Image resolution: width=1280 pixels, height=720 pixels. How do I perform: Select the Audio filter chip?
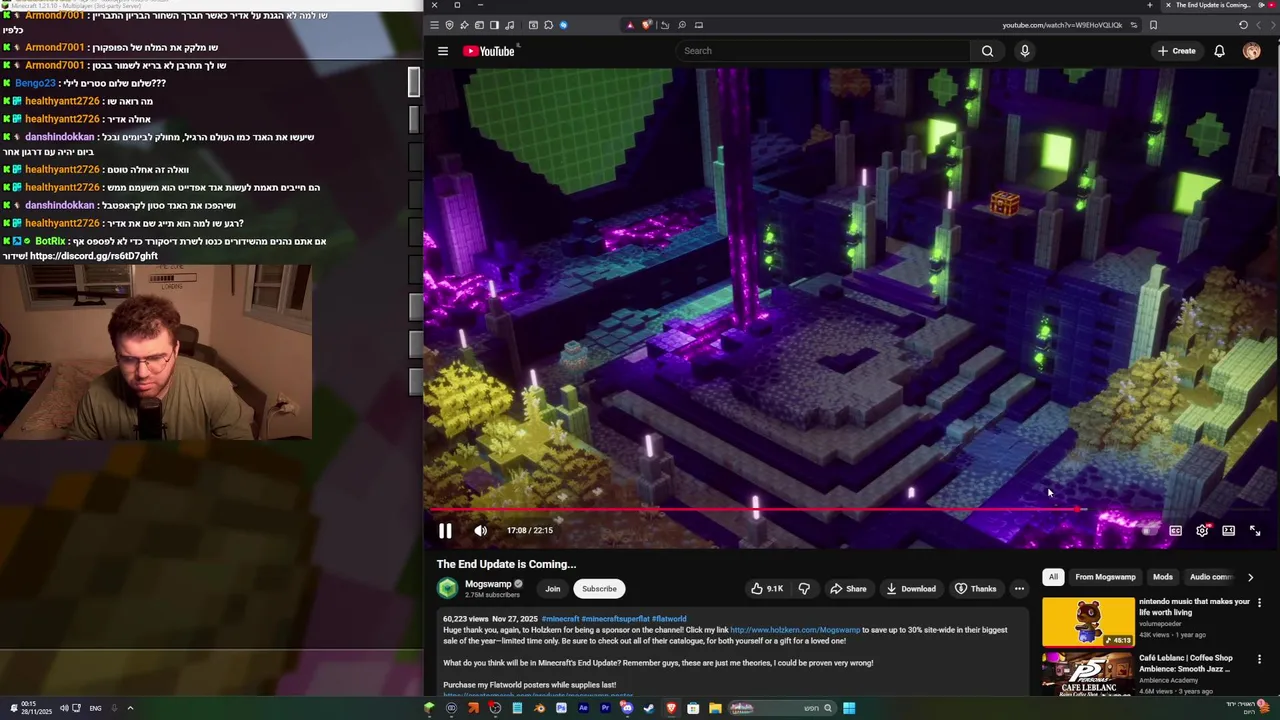(1210, 577)
